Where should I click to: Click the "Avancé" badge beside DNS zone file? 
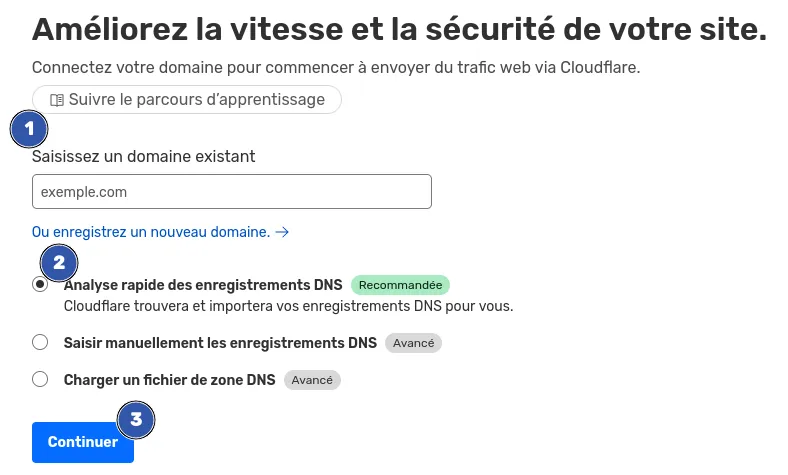click(x=313, y=380)
